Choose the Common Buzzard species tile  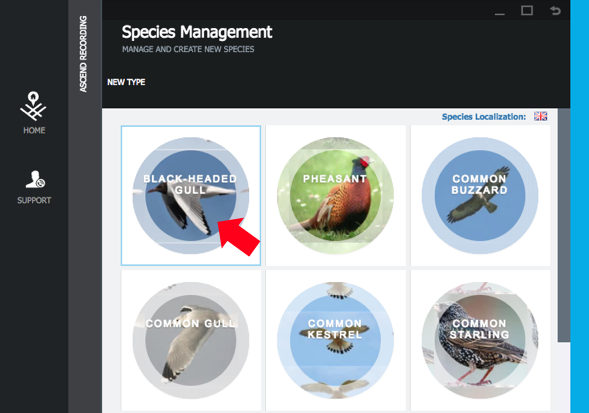pyautogui.click(x=480, y=195)
